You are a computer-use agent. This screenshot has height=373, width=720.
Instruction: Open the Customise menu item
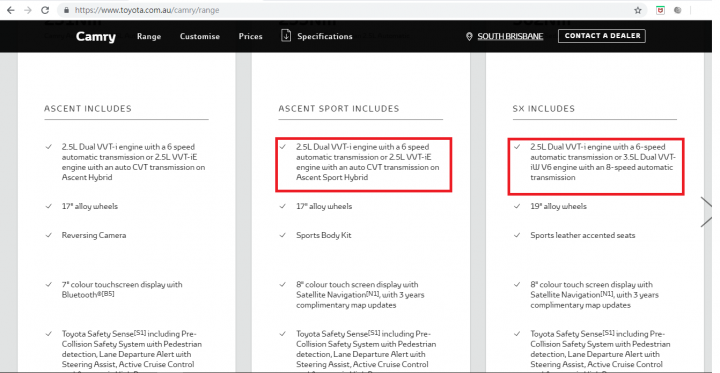(x=200, y=36)
